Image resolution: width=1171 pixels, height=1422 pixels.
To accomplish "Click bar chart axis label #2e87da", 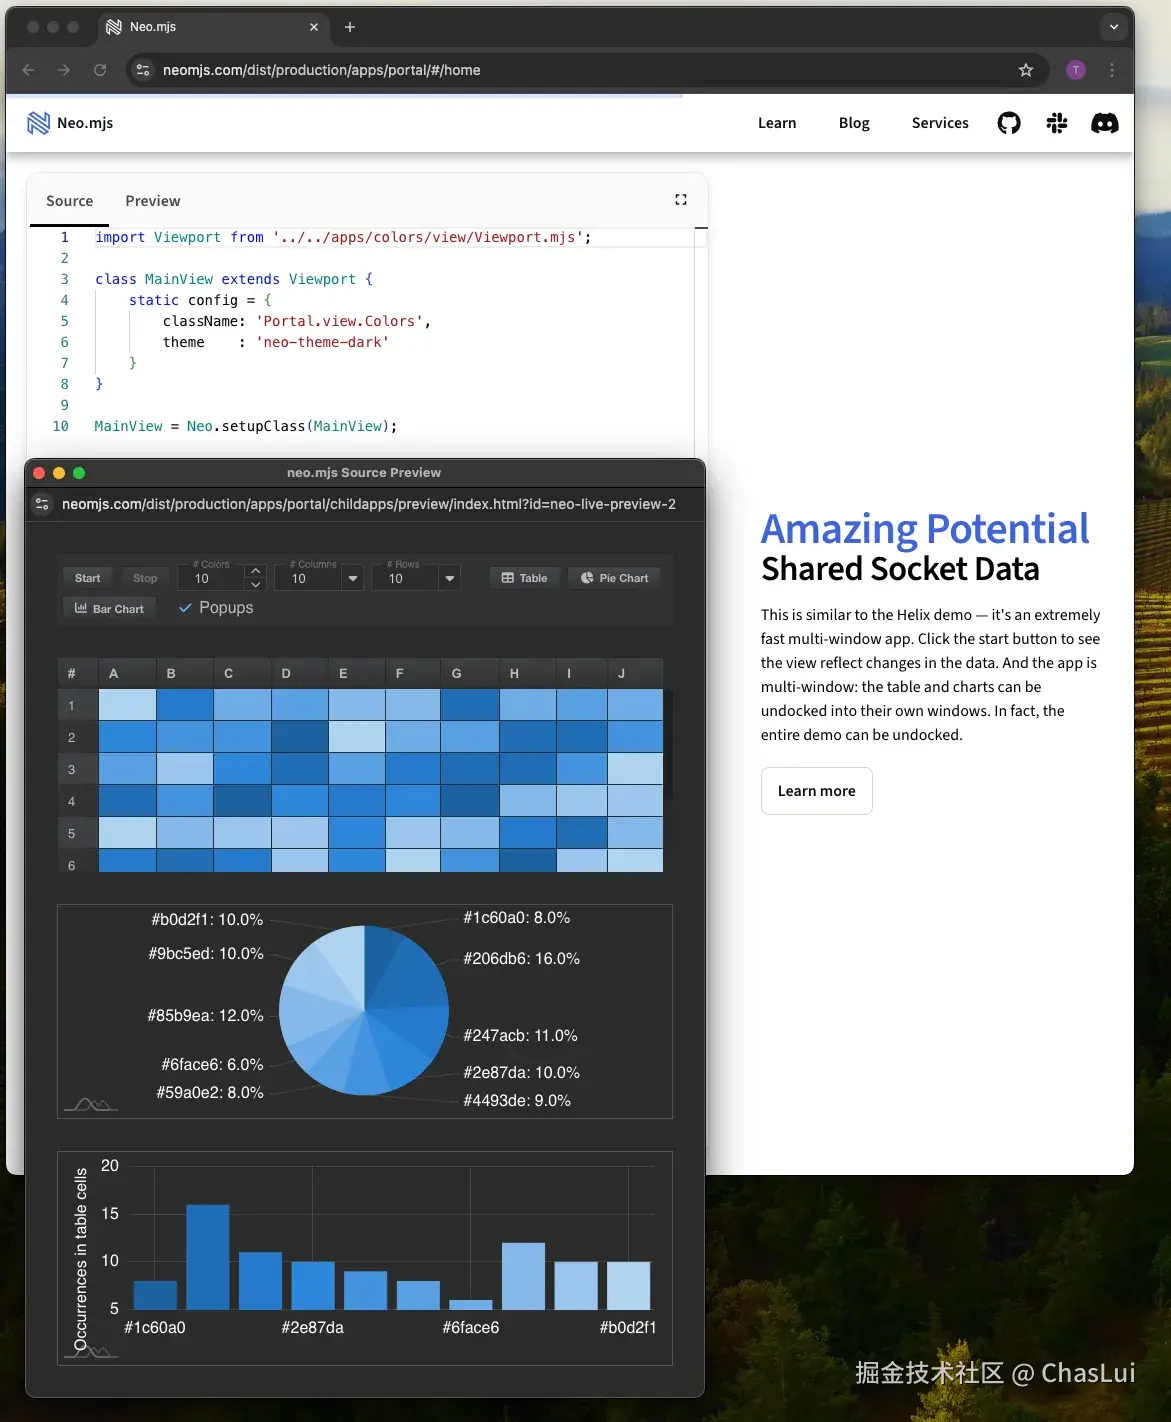I will [312, 1327].
